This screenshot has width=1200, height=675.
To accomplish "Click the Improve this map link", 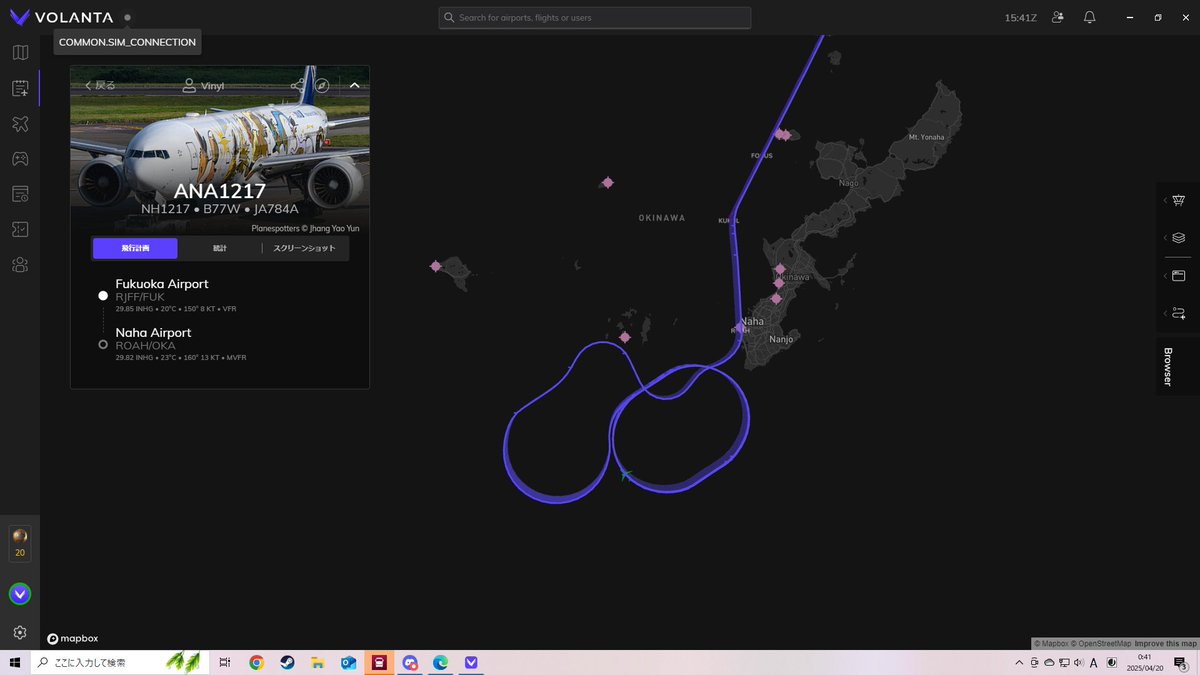I will coord(1165,643).
